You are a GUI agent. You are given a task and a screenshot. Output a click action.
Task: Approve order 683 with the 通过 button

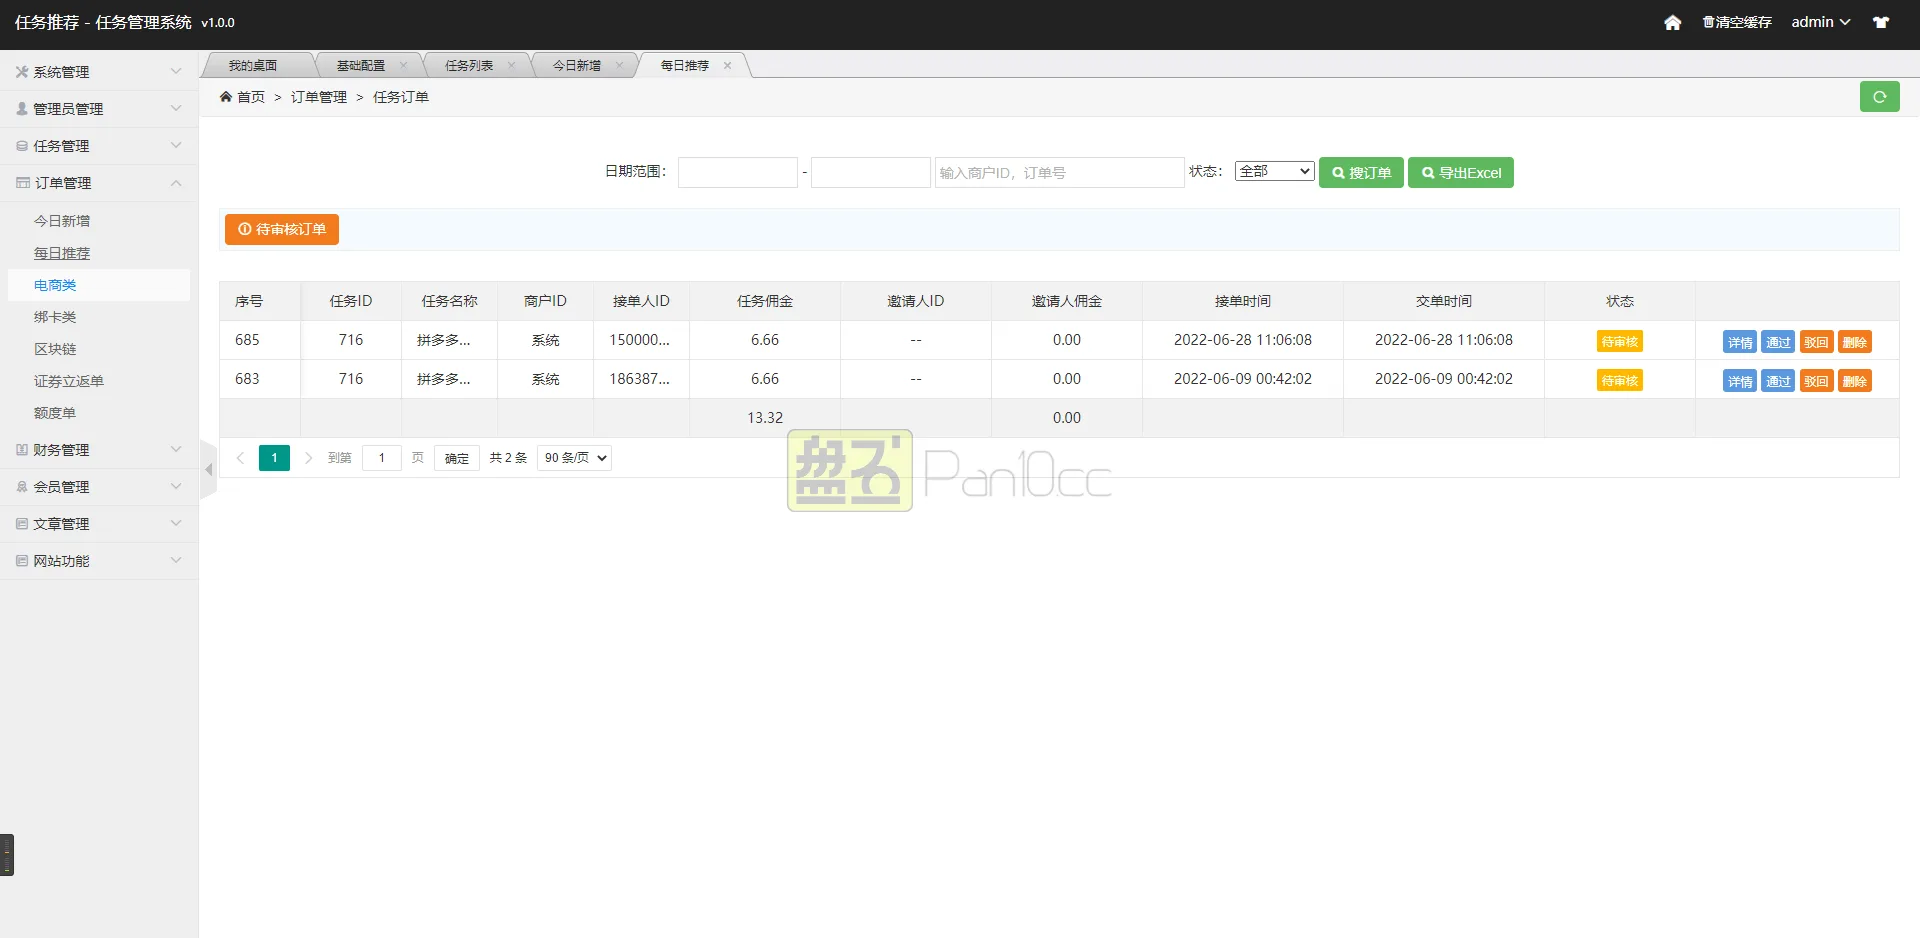(1778, 380)
